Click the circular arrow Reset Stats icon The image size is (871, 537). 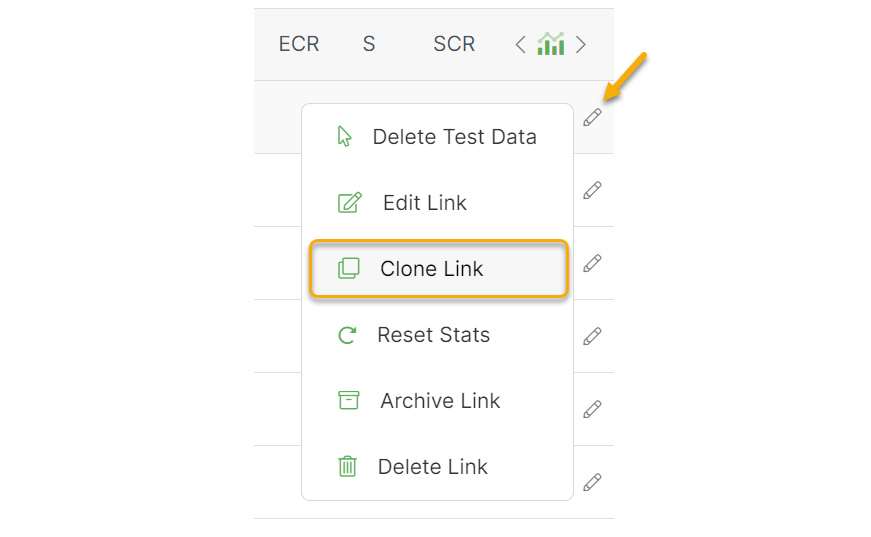point(347,335)
